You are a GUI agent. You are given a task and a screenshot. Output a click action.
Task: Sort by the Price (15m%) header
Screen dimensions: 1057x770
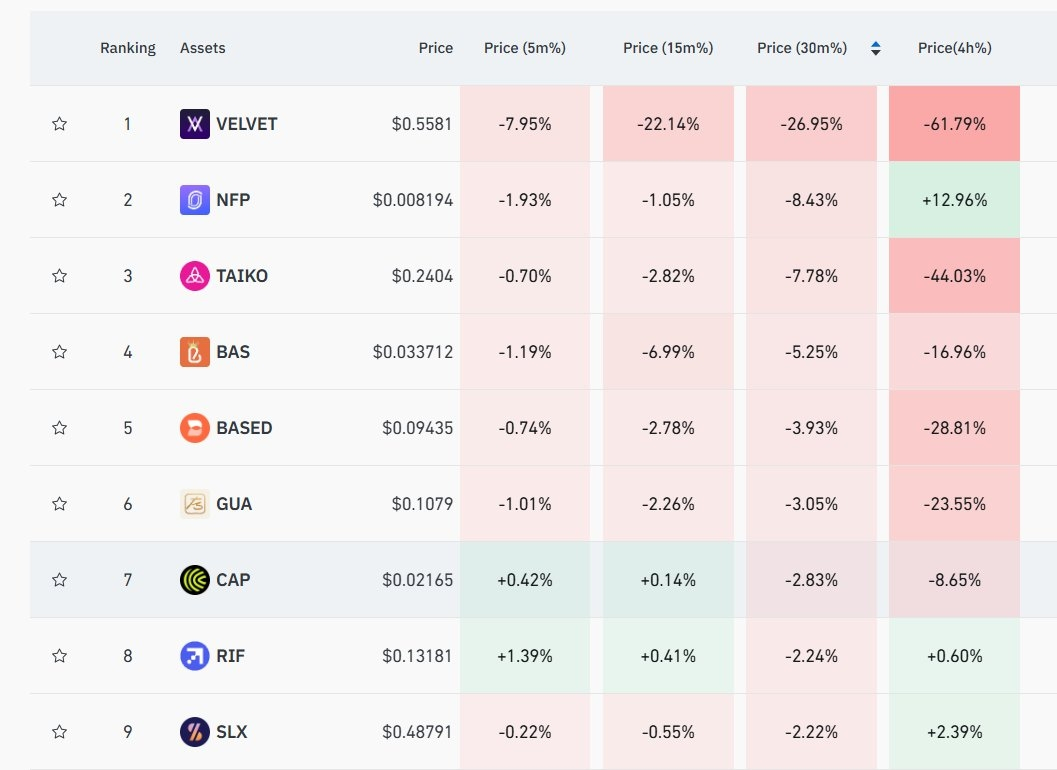(668, 49)
